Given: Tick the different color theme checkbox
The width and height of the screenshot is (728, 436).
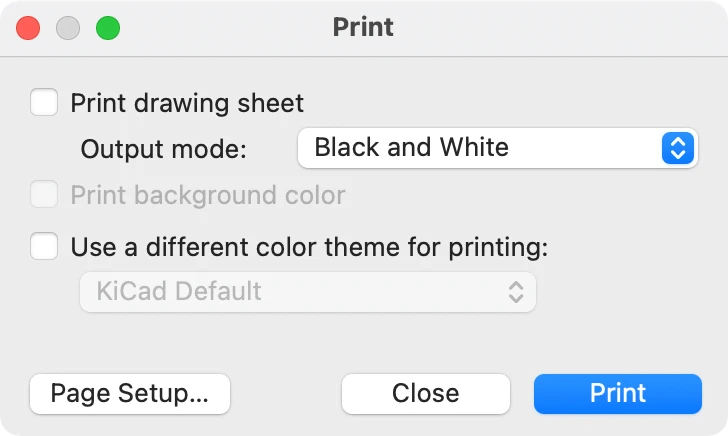Looking at the screenshot, I should 44,246.
